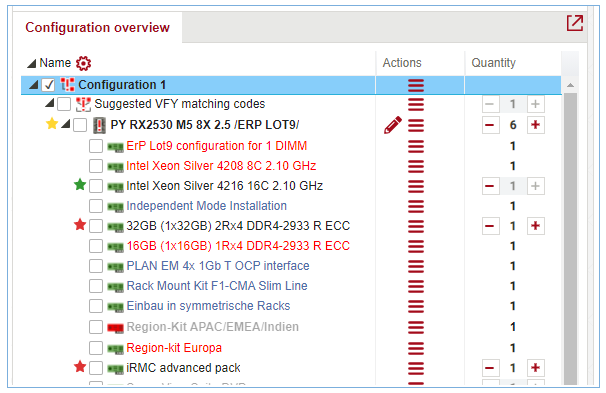Open actions menu for Configuration 1

(416, 85)
